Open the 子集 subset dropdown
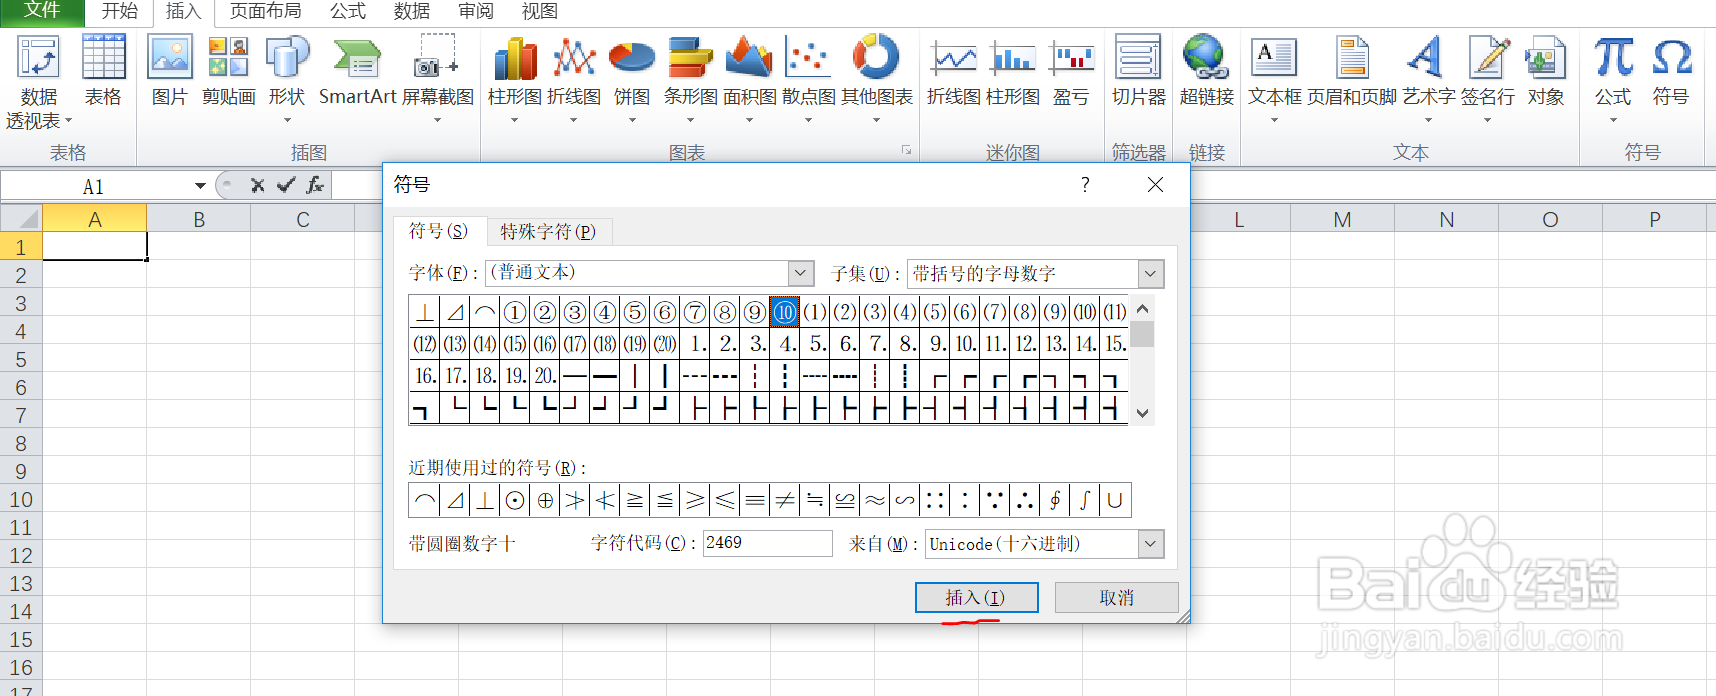Image resolution: width=1716 pixels, height=696 pixels. pyautogui.click(x=1151, y=273)
